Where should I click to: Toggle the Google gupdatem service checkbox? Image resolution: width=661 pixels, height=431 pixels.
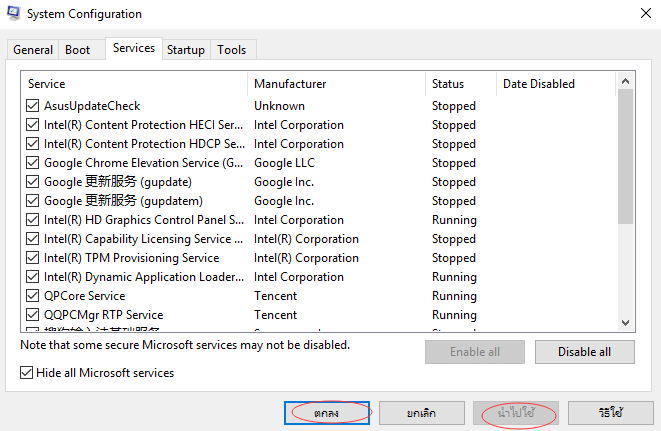pyautogui.click(x=32, y=200)
